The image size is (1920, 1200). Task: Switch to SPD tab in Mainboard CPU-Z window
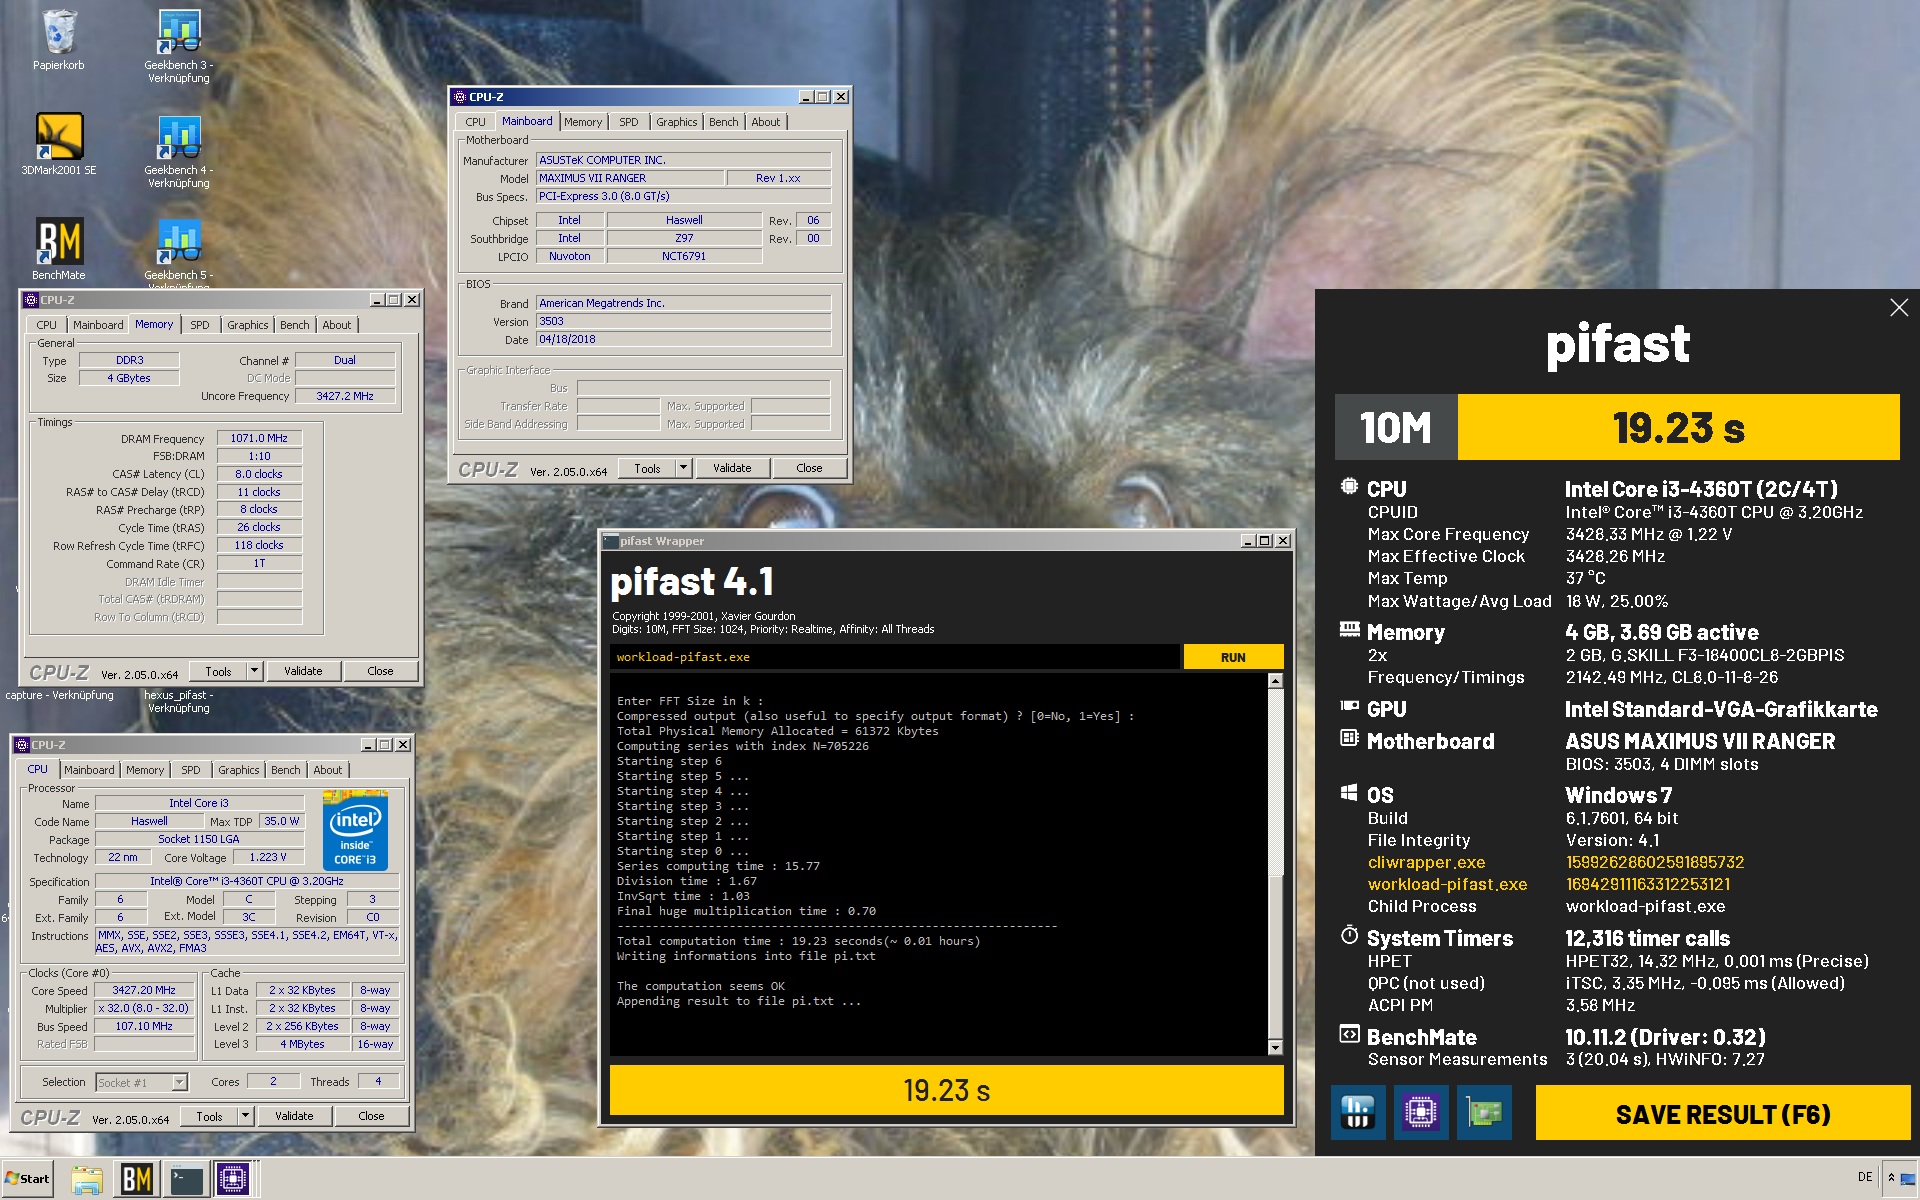click(628, 122)
